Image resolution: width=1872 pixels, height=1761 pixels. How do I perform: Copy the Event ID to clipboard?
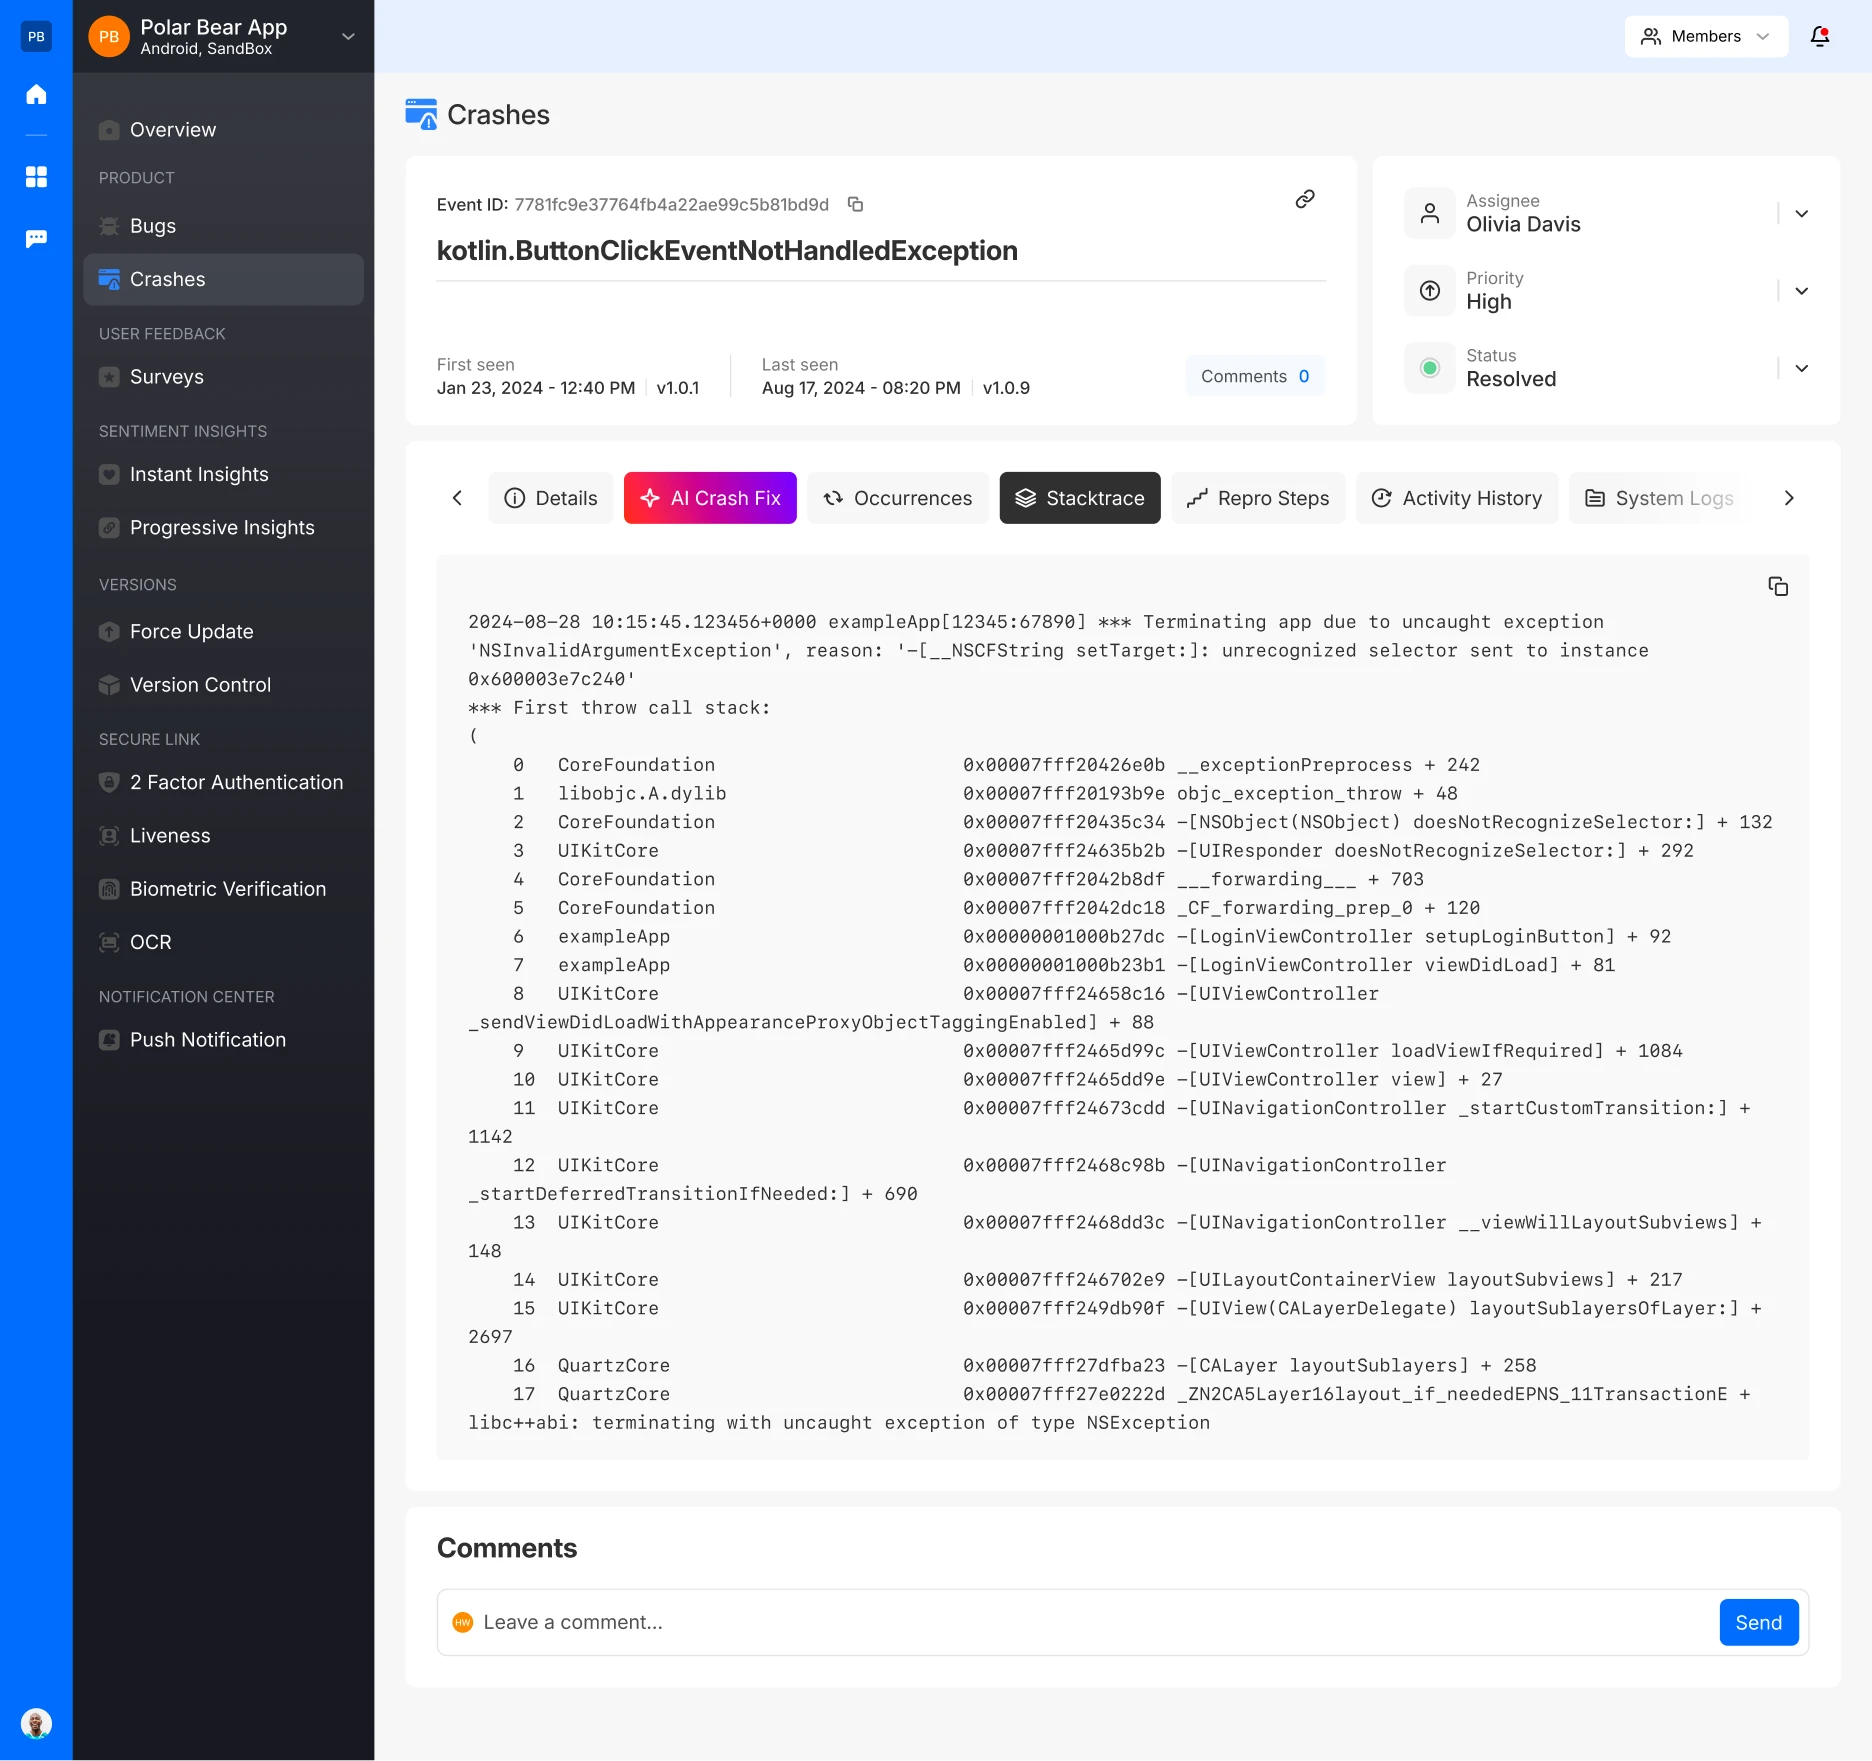coord(855,204)
